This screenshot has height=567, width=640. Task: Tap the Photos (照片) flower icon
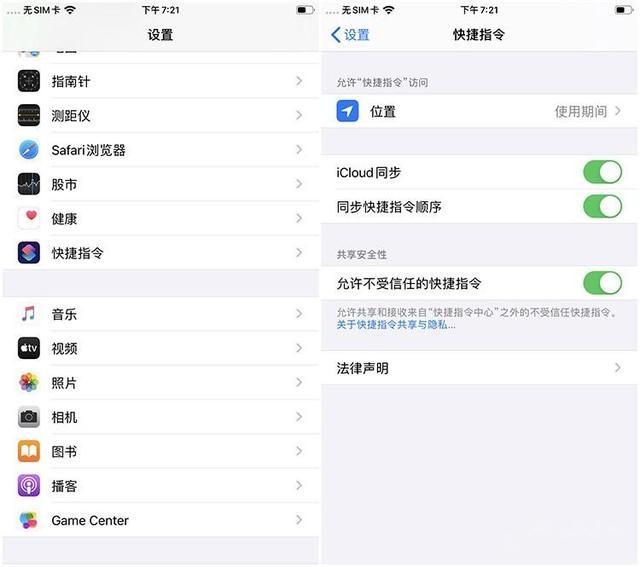point(29,382)
